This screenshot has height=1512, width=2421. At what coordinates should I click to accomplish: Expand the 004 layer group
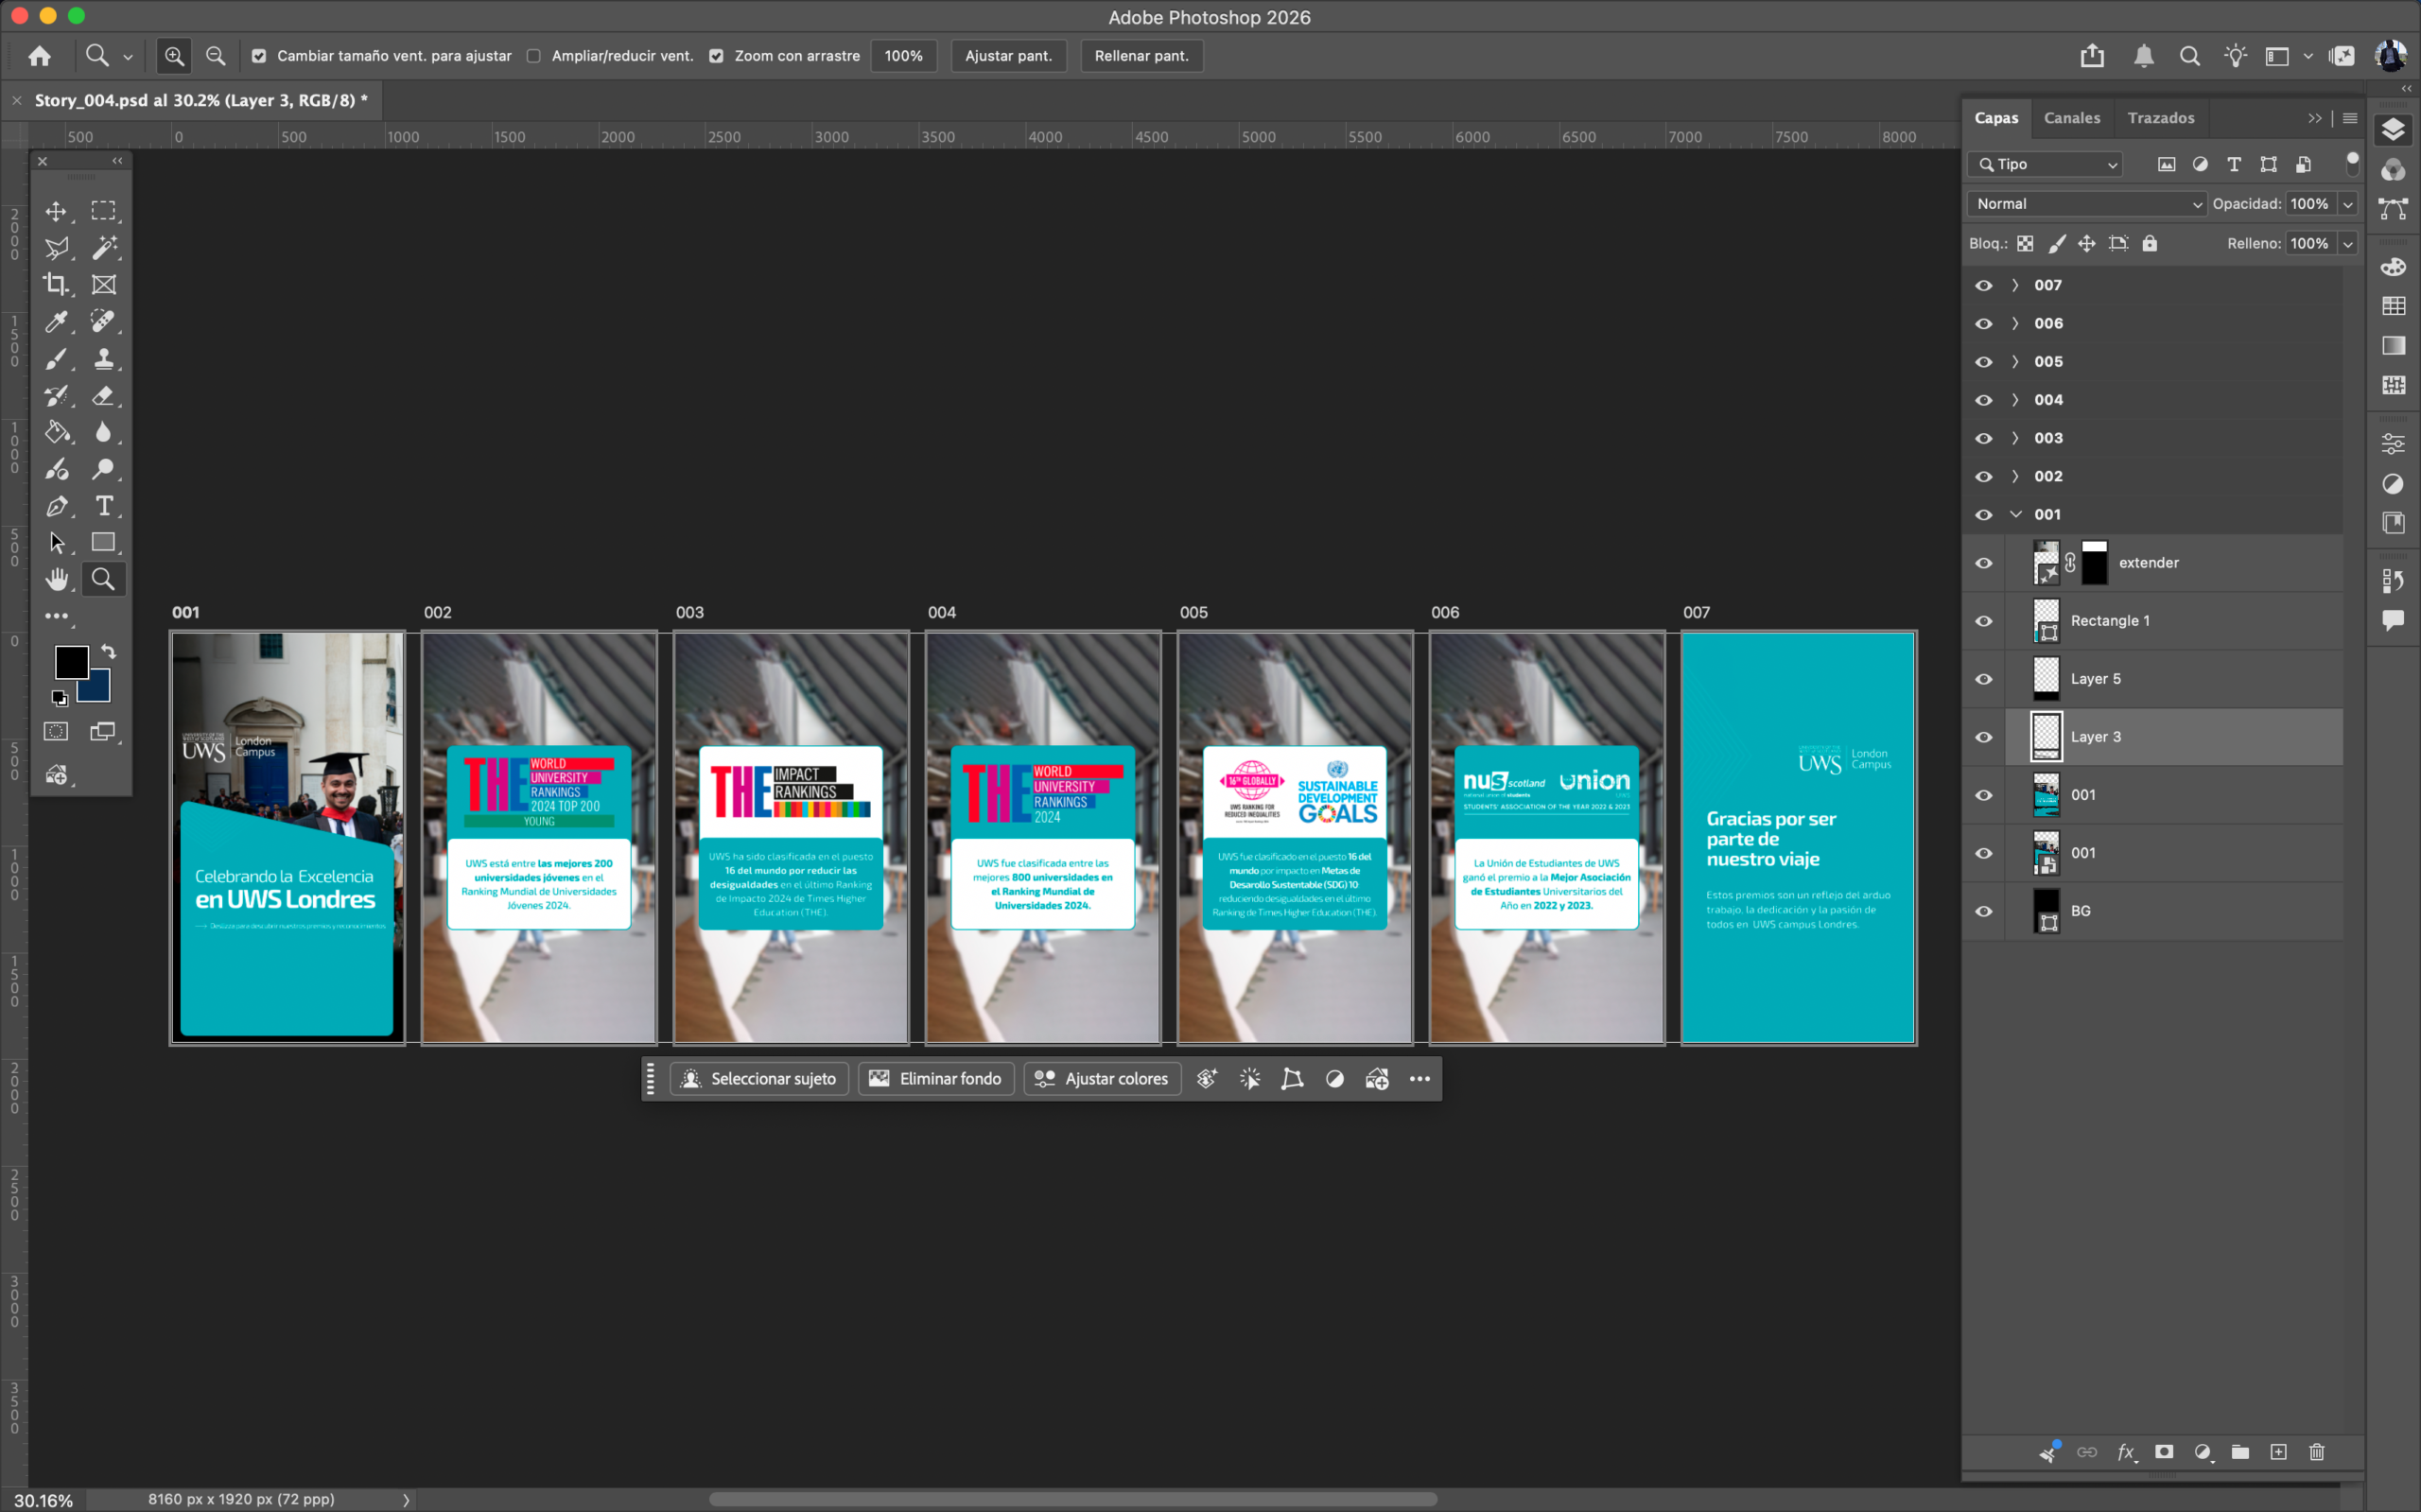(x=2015, y=400)
